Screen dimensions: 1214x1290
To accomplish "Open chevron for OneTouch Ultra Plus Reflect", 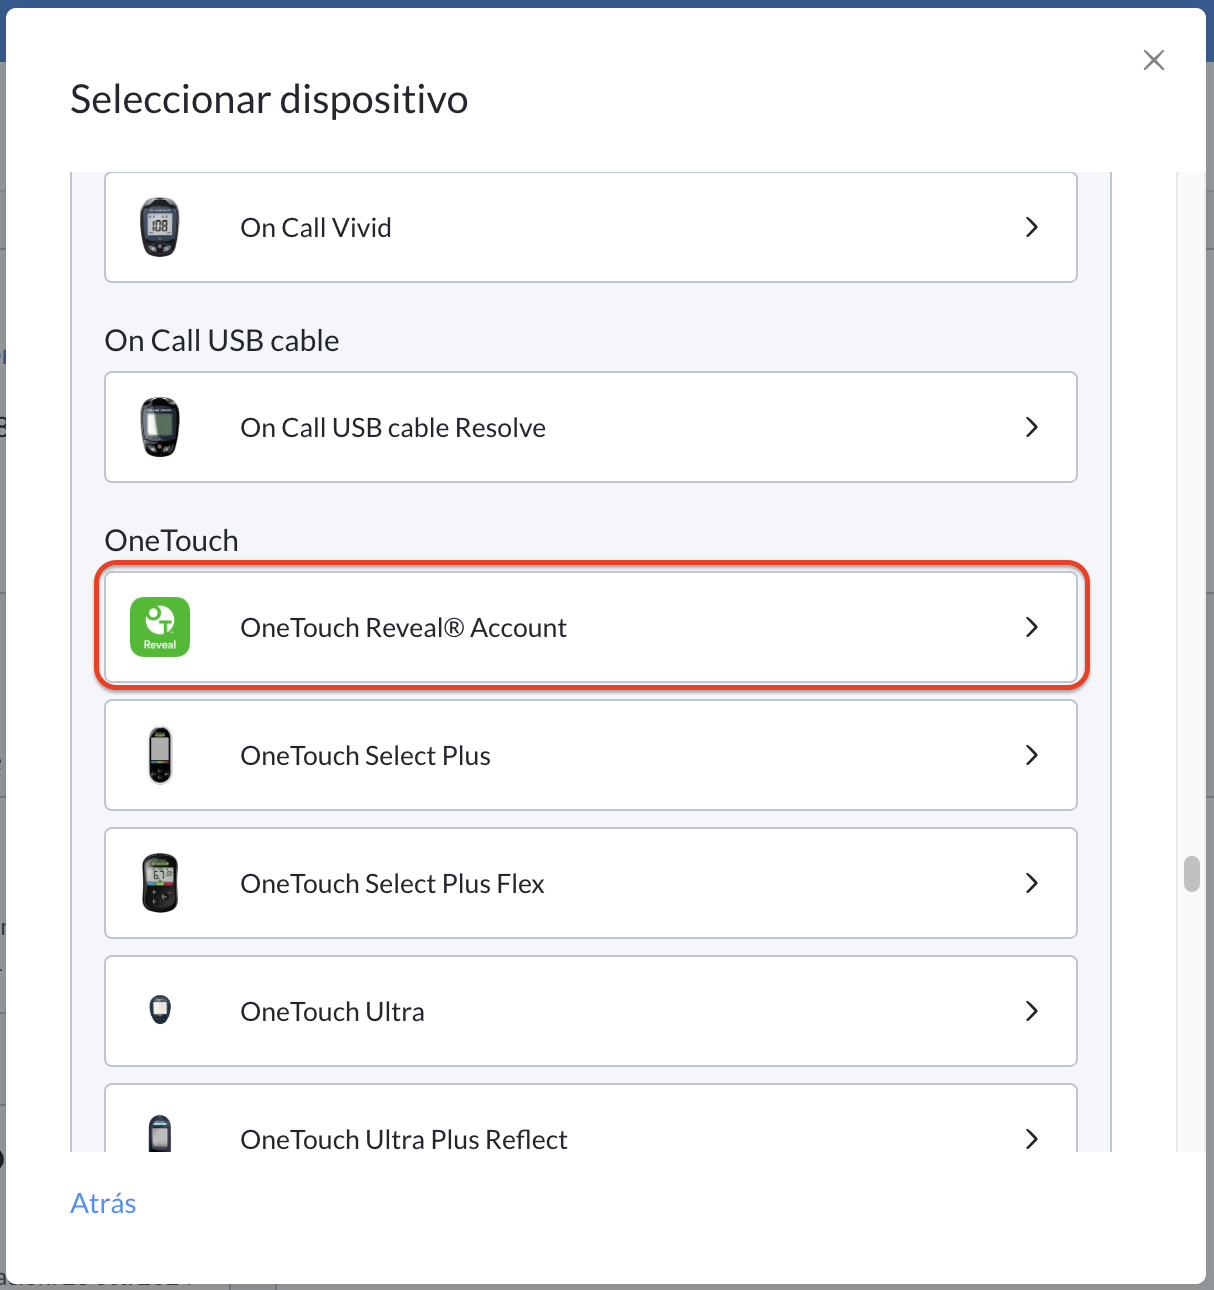I will [x=1032, y=1138].
